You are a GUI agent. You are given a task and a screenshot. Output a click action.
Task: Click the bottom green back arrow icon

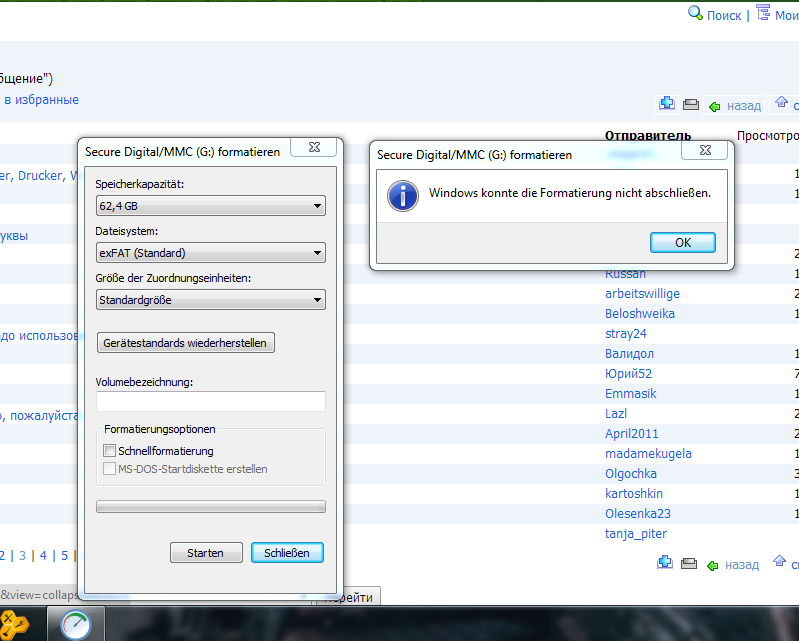pos(712,565)
